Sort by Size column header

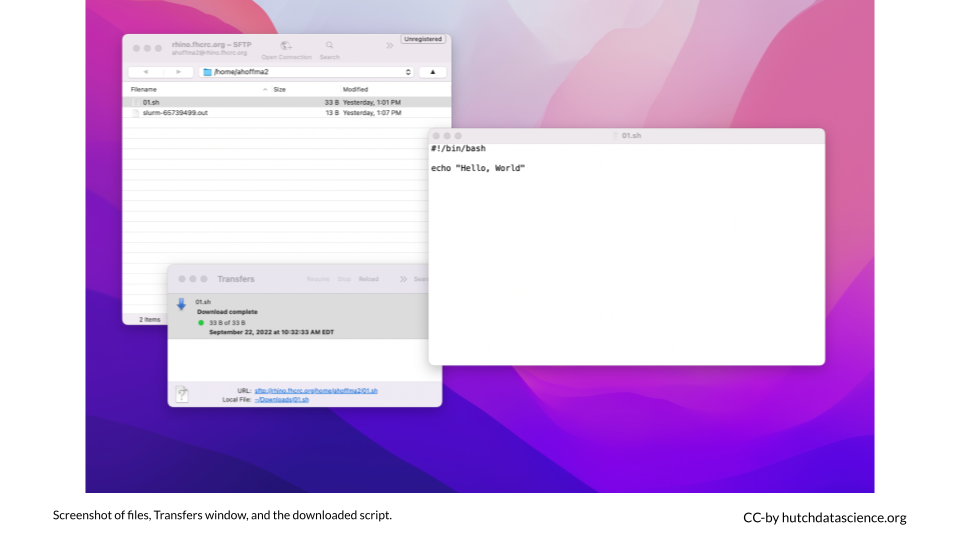(x=280, y=89)
